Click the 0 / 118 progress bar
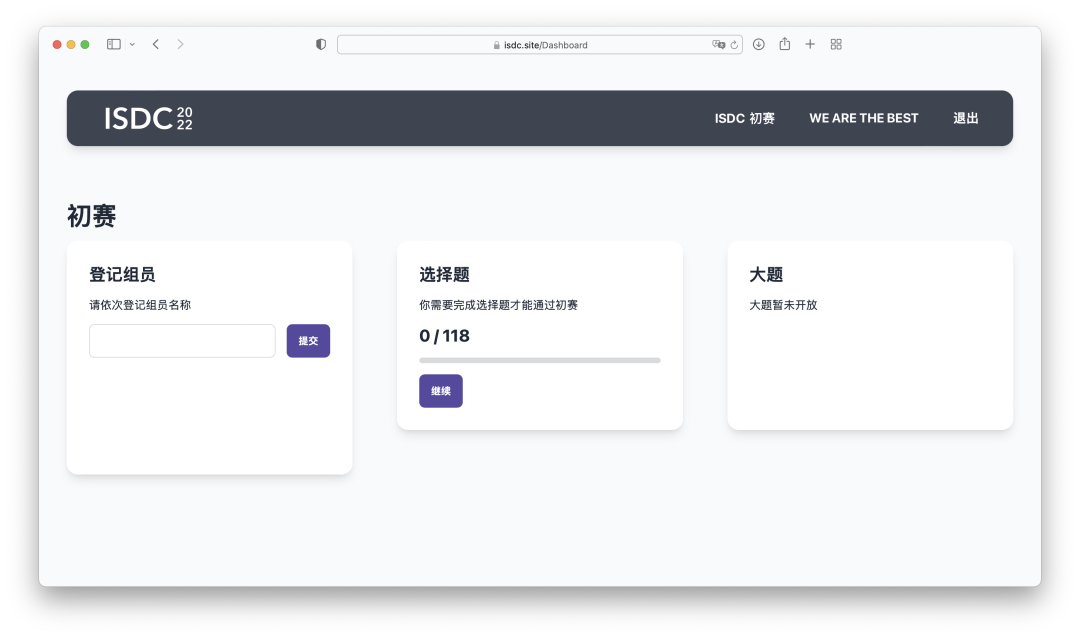The image size is (1080, 638). coord(539,360)
